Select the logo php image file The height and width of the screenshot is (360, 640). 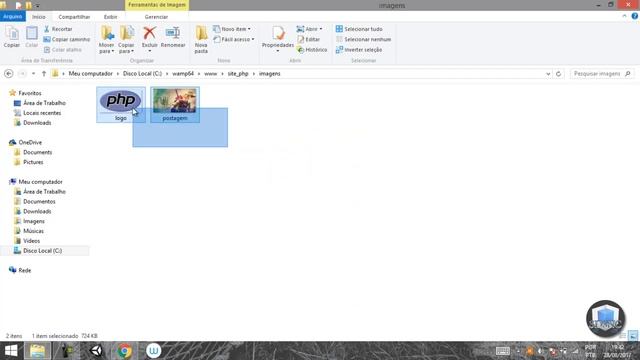tap(121, 104)
